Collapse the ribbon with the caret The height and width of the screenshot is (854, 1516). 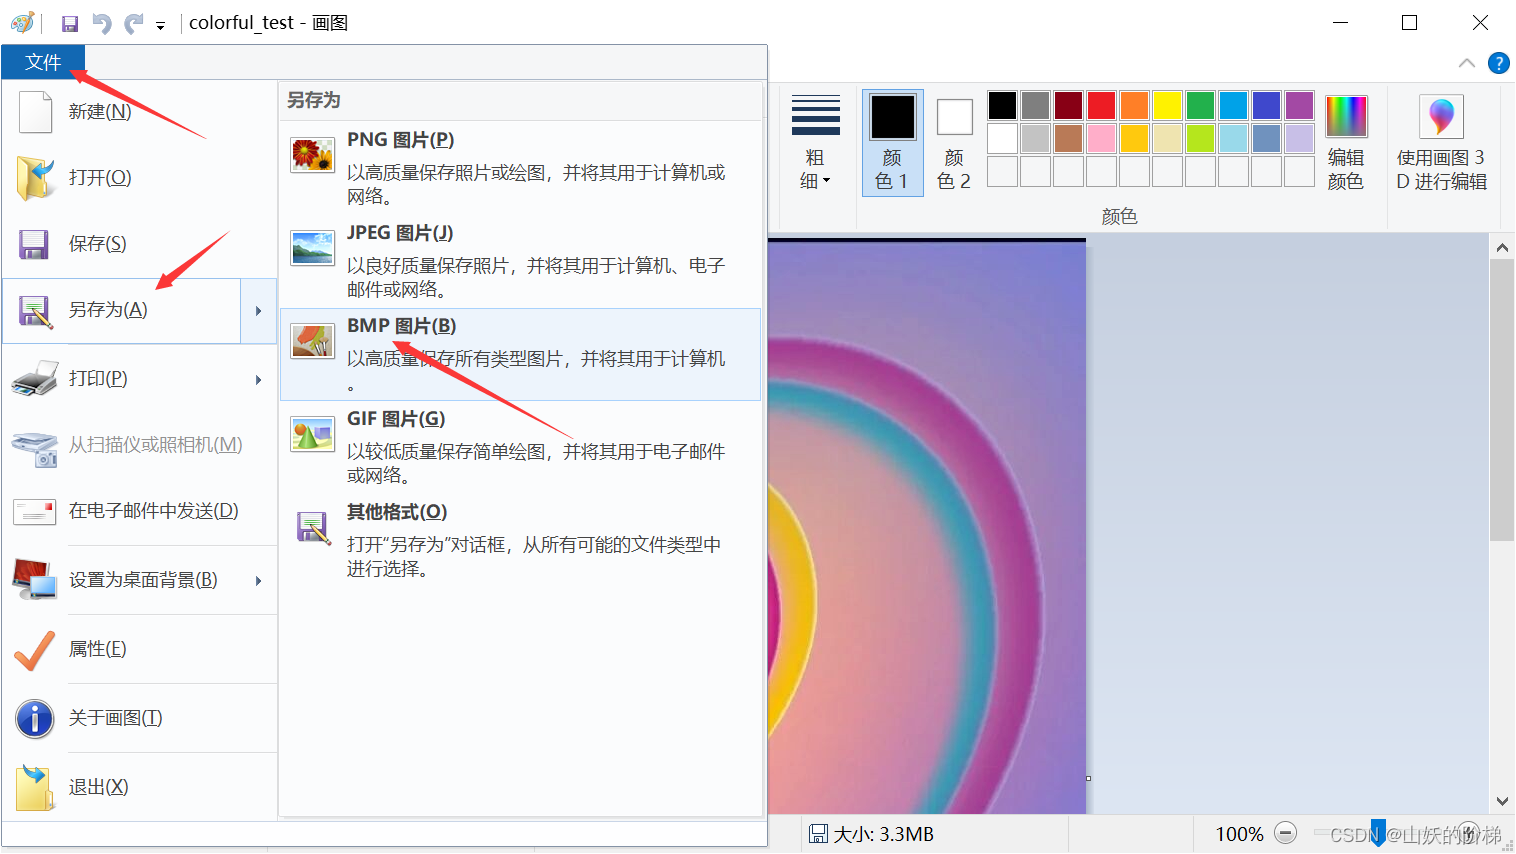click(x=1467, y=63)
